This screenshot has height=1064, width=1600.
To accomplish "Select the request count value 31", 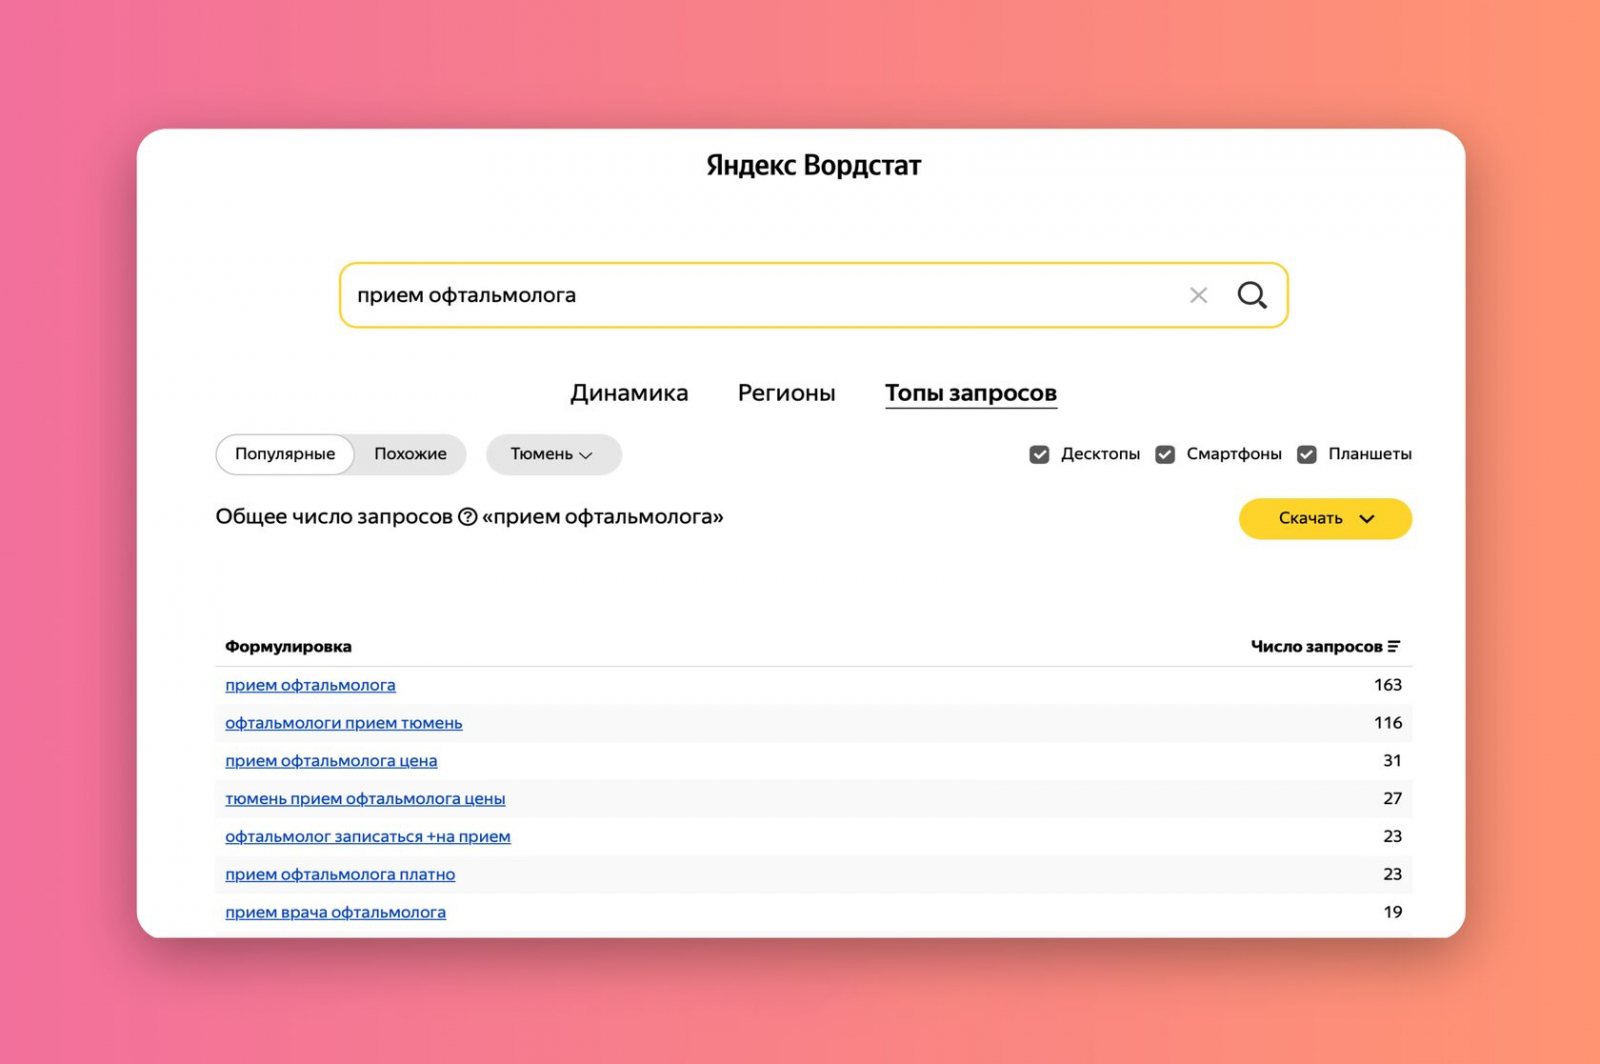I will 1392,761.
